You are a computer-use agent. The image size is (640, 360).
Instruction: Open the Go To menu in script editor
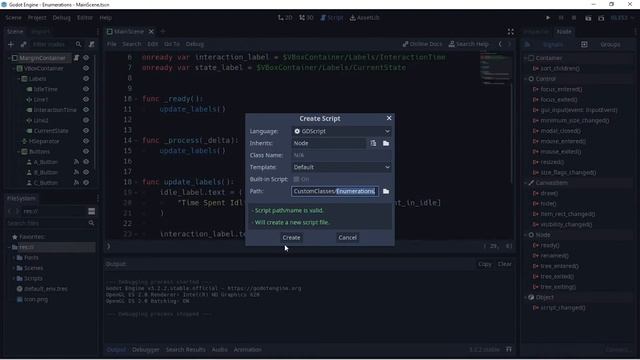click(x=172, y=44)
